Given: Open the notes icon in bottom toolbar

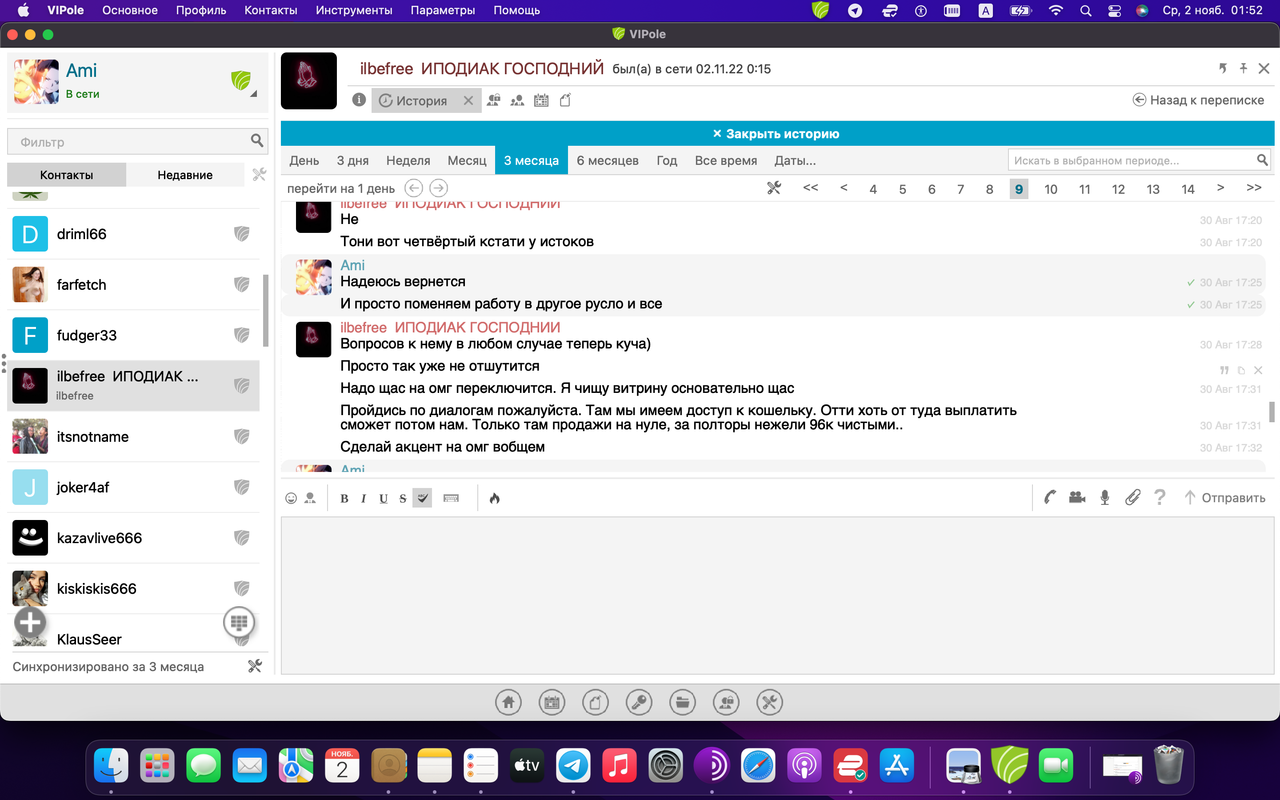Looking at the screenshot, I should pos(596,702).
